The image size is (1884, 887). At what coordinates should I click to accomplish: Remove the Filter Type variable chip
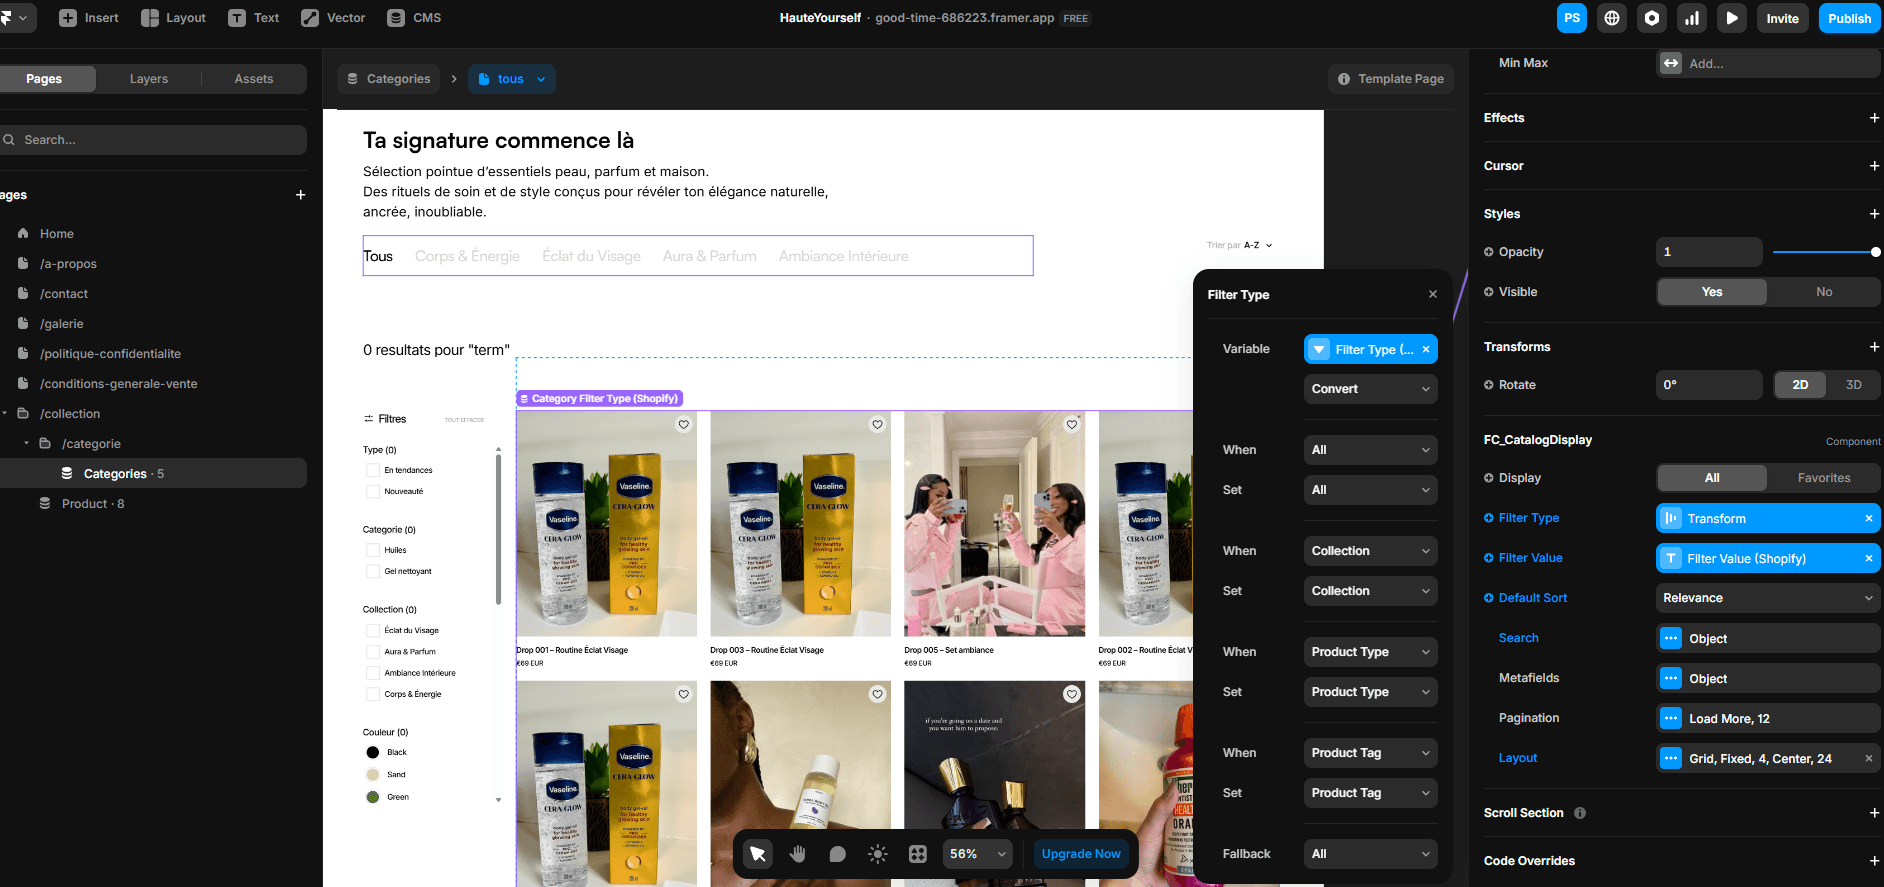coord(1426,349)
